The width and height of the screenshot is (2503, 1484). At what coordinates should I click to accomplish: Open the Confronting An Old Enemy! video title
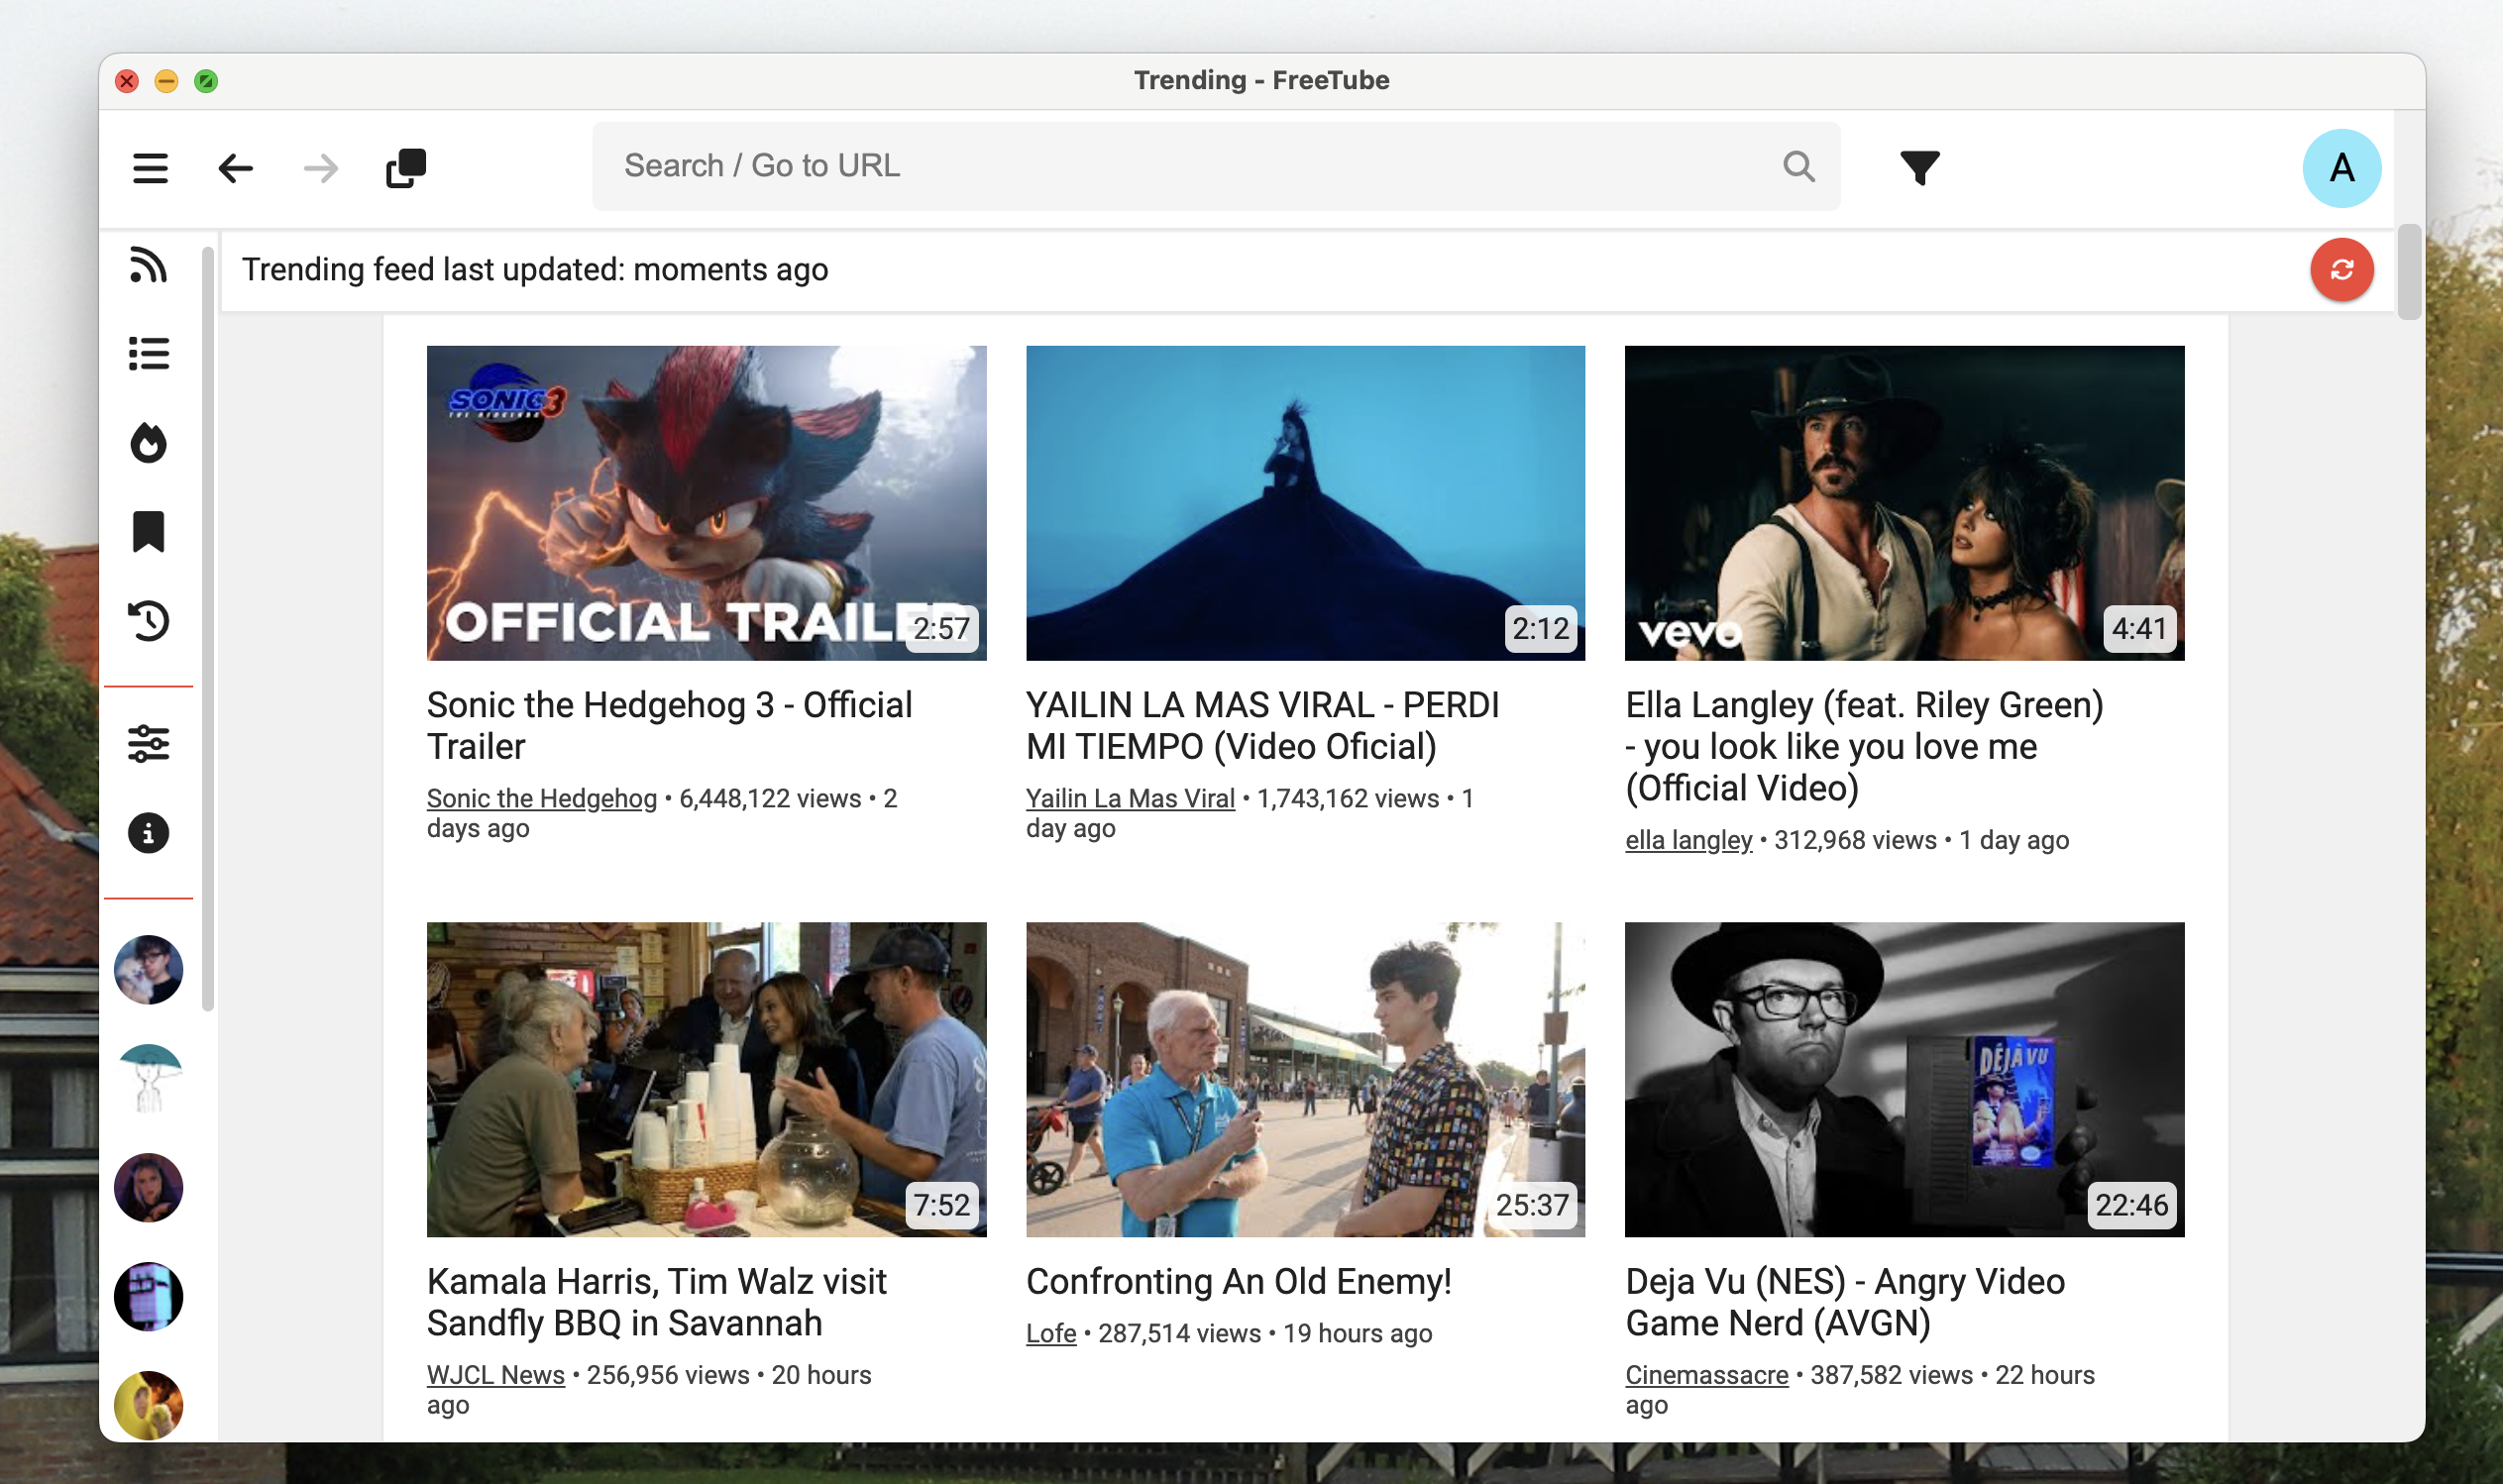pyautogui.click(x=1238, y=1281)
